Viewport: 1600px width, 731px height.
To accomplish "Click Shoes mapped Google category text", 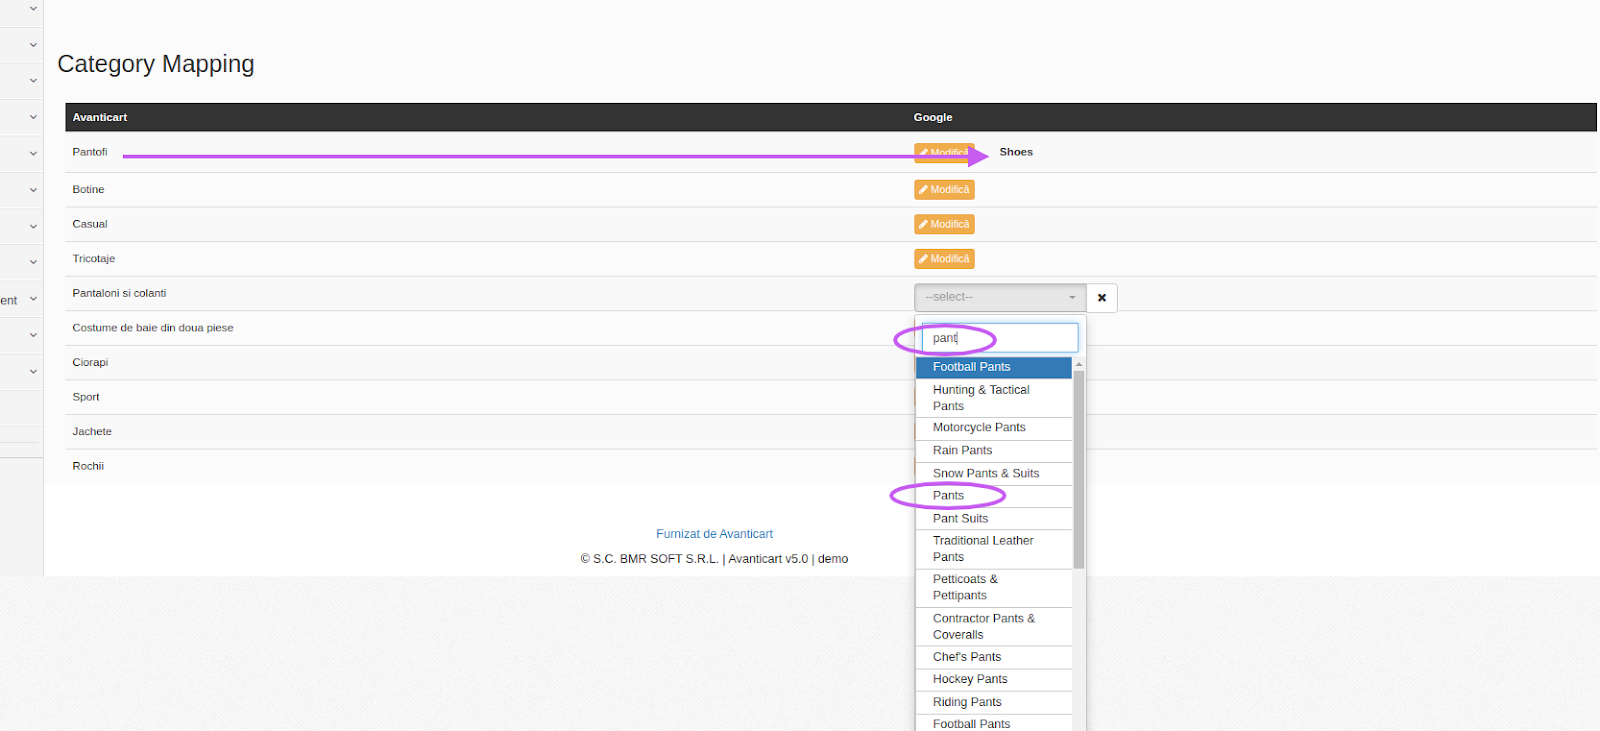I will click(1016, 152).
